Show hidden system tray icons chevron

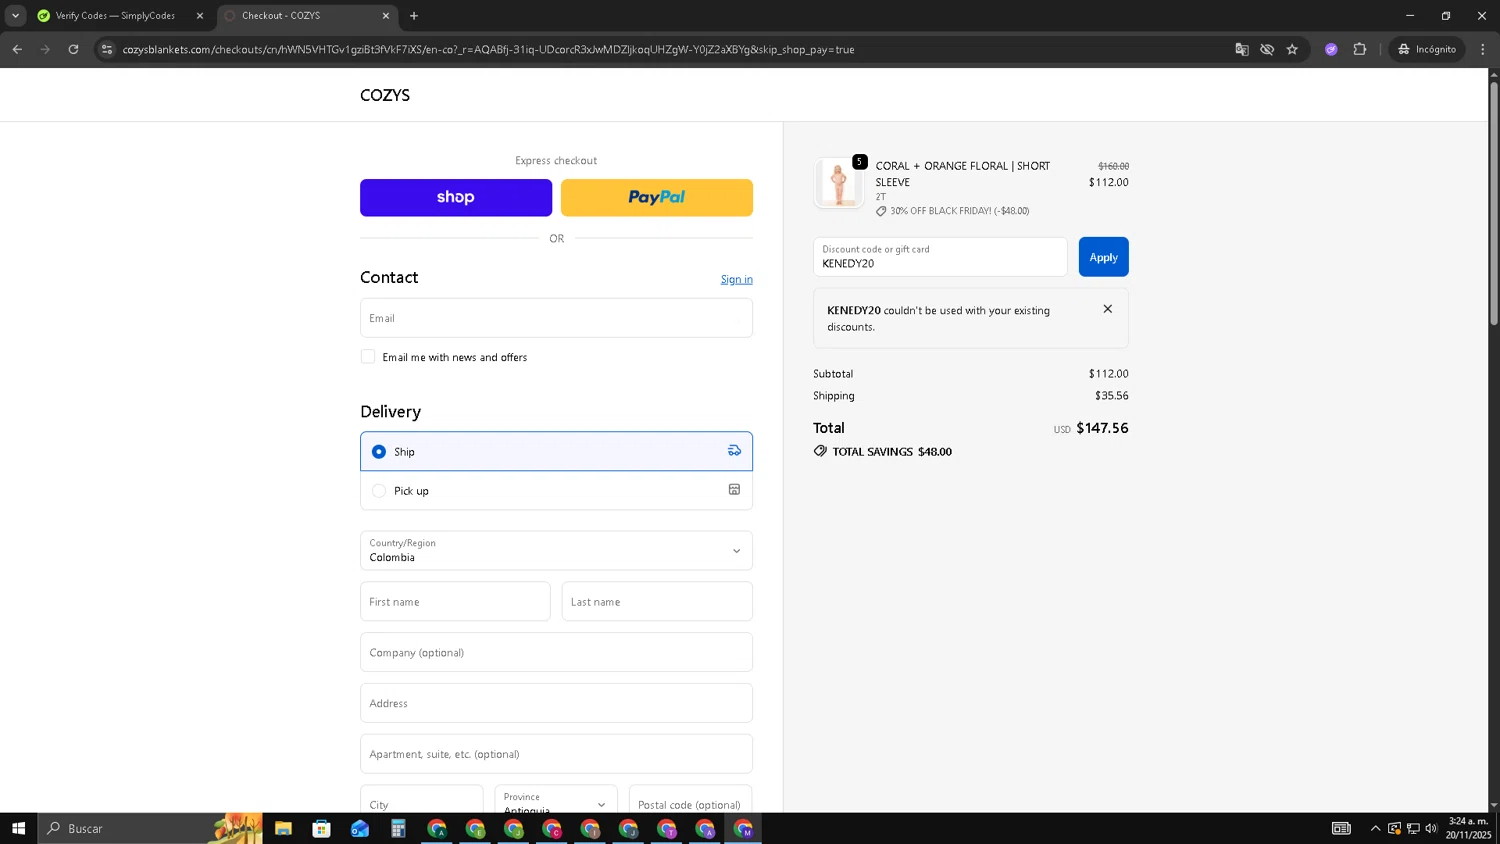pyautogui.click(x=1375, y=828)
